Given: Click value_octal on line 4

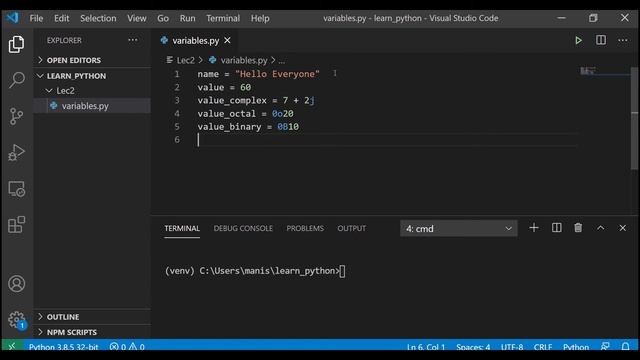Looking at the screenshot, I should click(x=227, y=113).
